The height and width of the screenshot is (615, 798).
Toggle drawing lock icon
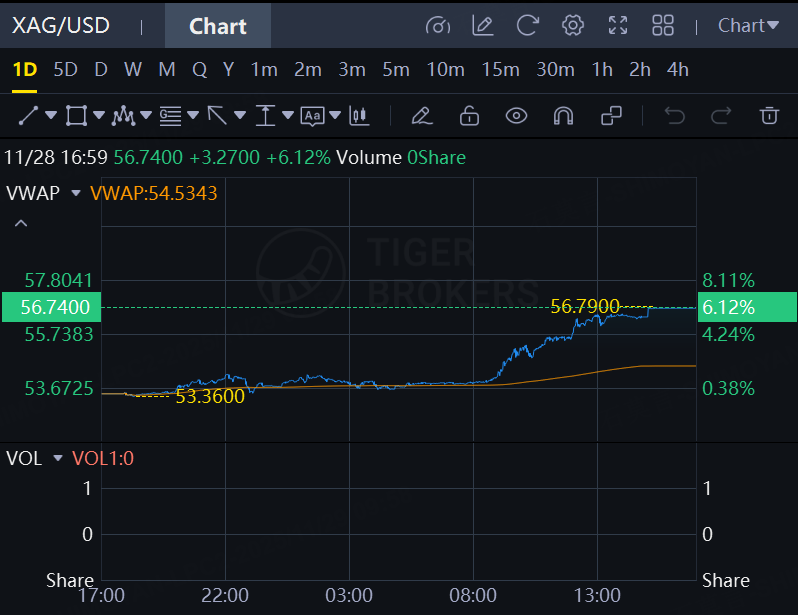(x=469, y=116)
